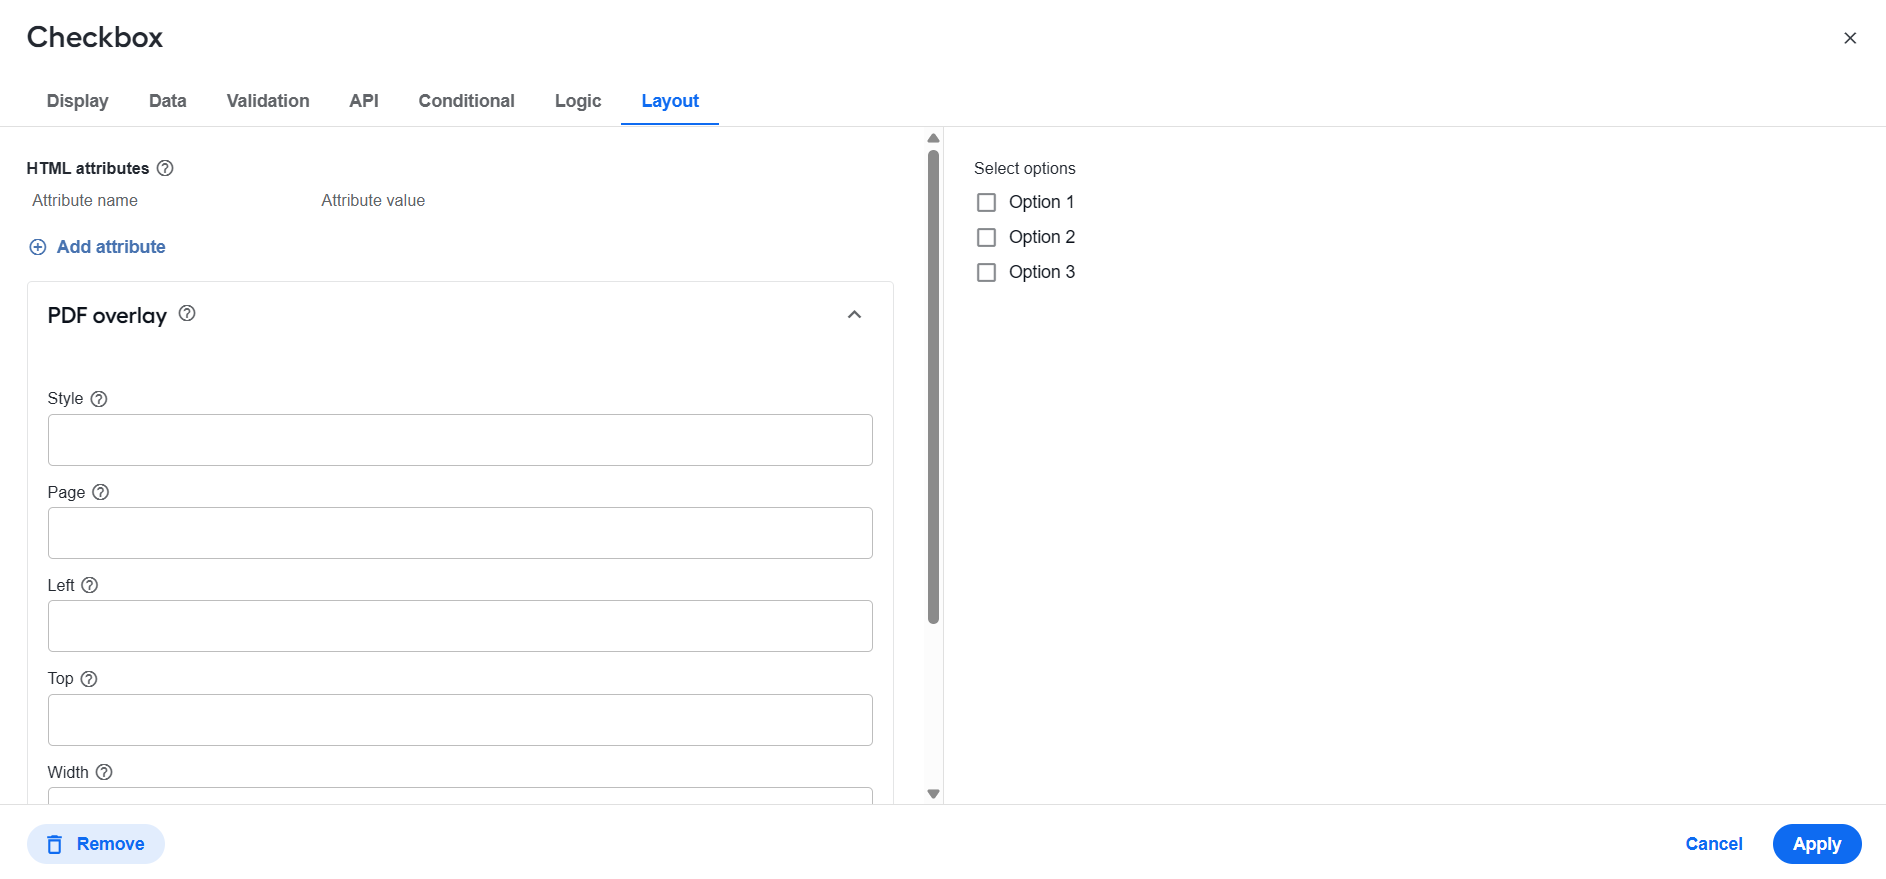Click the Attribute name column header
1886x879 pixels.
[85, 200]
